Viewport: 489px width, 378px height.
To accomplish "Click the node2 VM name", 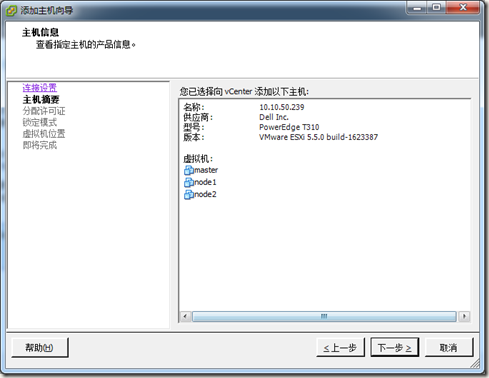I will 205,194.
